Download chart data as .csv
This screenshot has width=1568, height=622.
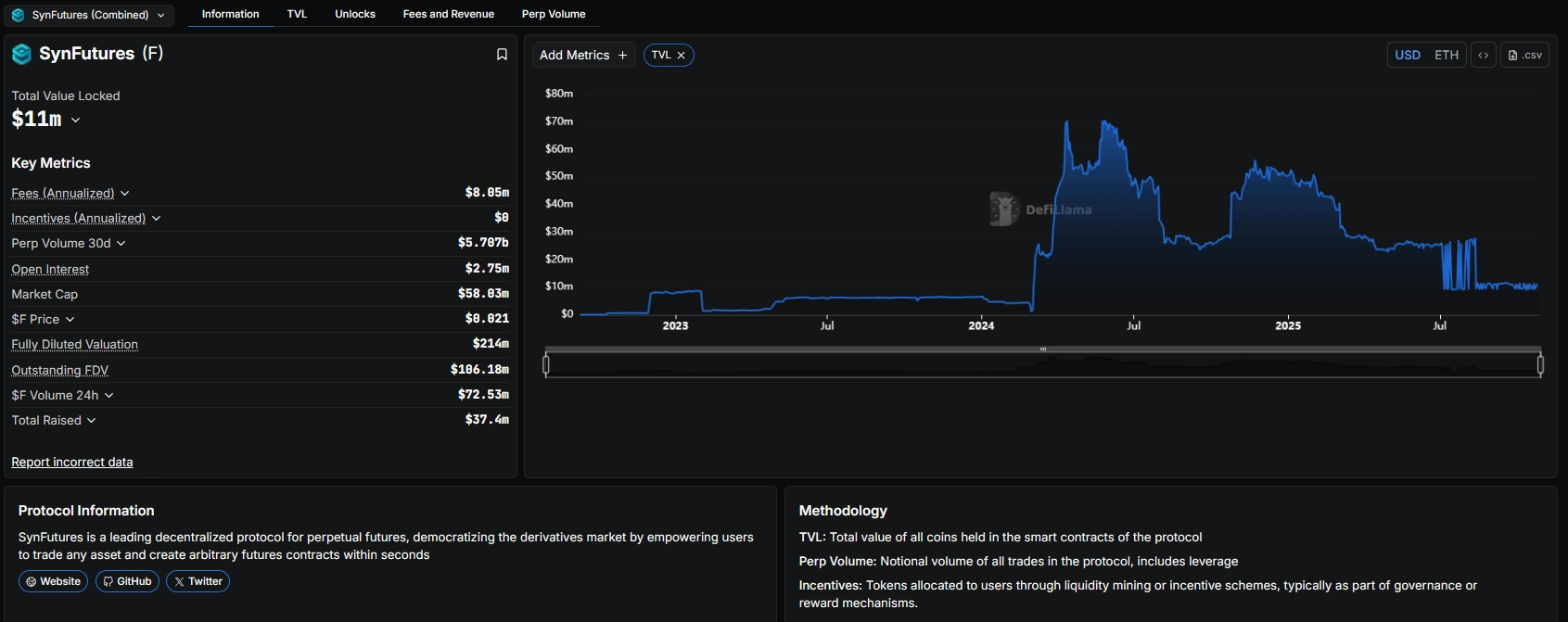pos(1524,55)
